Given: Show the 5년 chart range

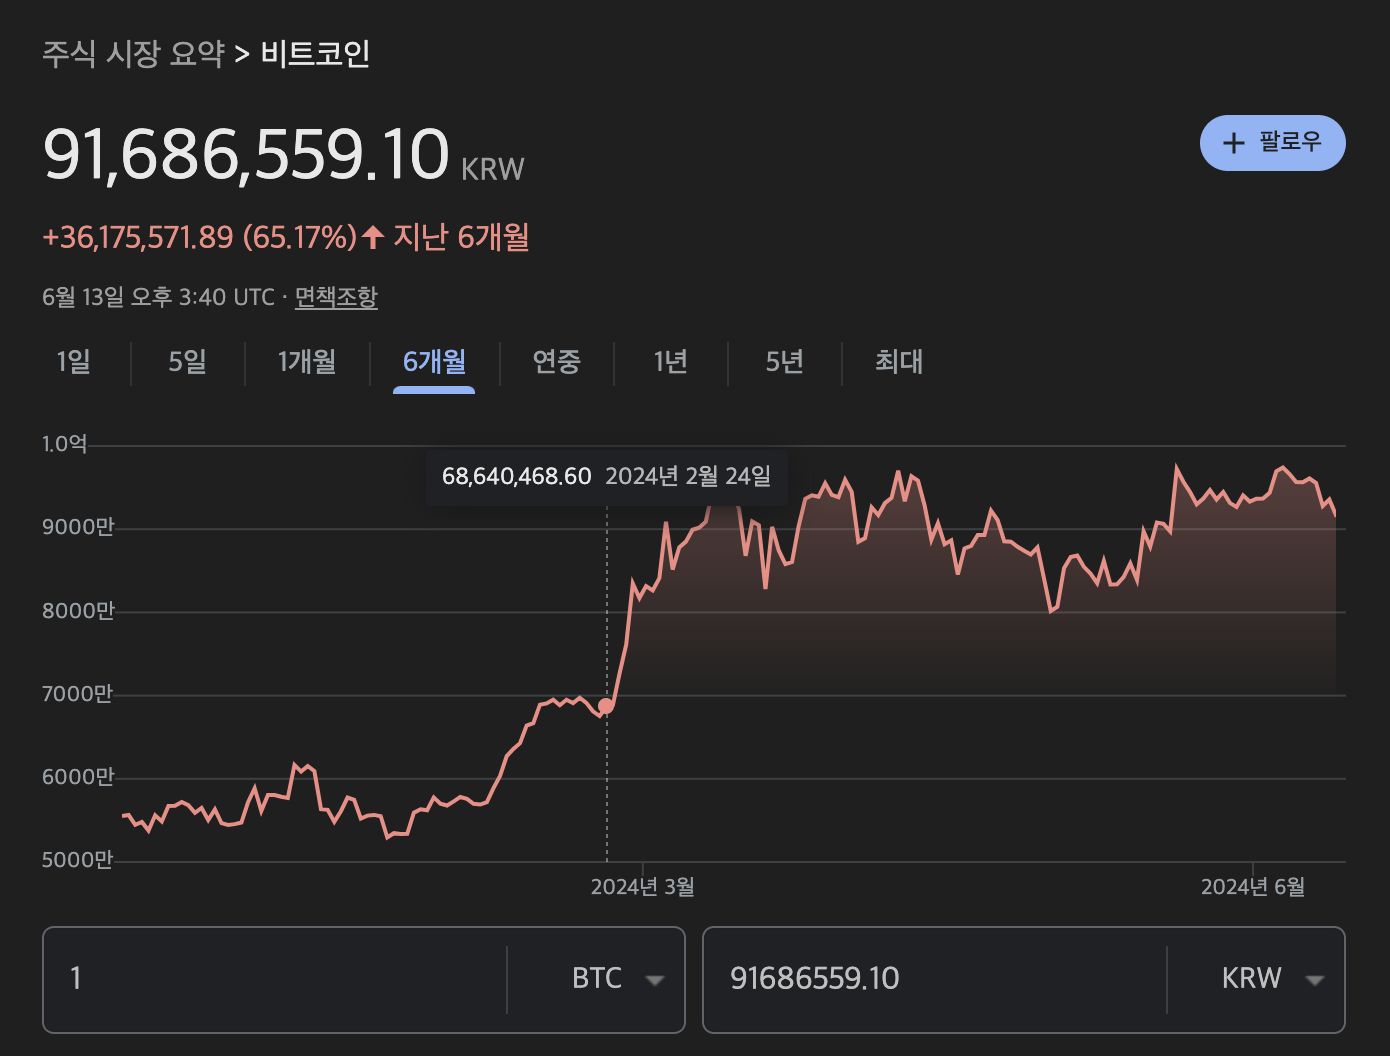Looking at the screenshot, I should [785, 362].
